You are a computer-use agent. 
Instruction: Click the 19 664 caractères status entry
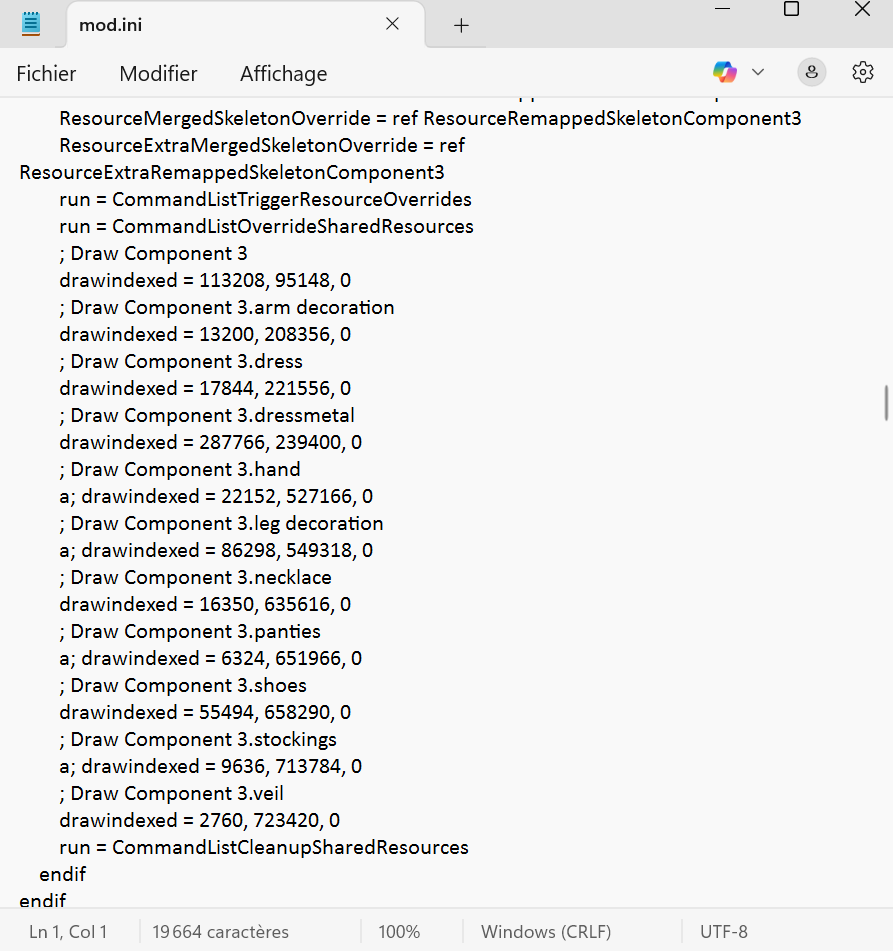pyautogui.click(x=220, y=932)
